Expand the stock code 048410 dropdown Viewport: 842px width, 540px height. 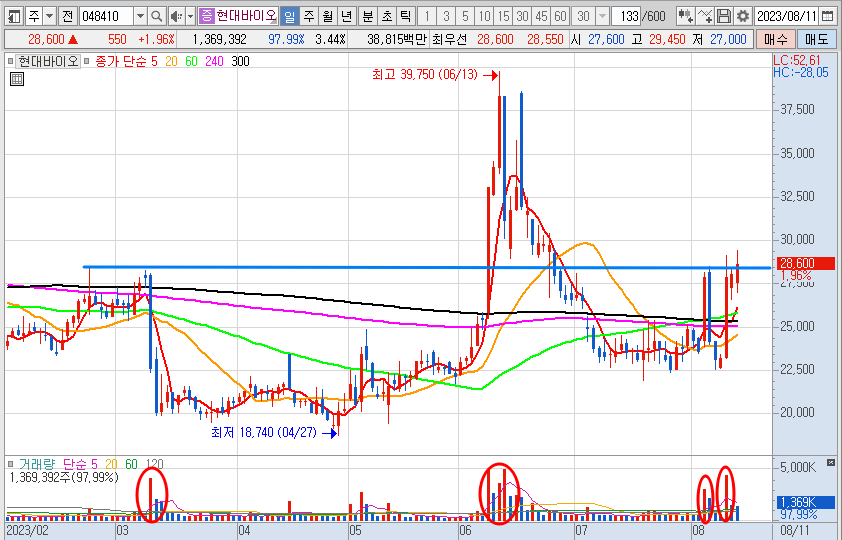(140, 16)
